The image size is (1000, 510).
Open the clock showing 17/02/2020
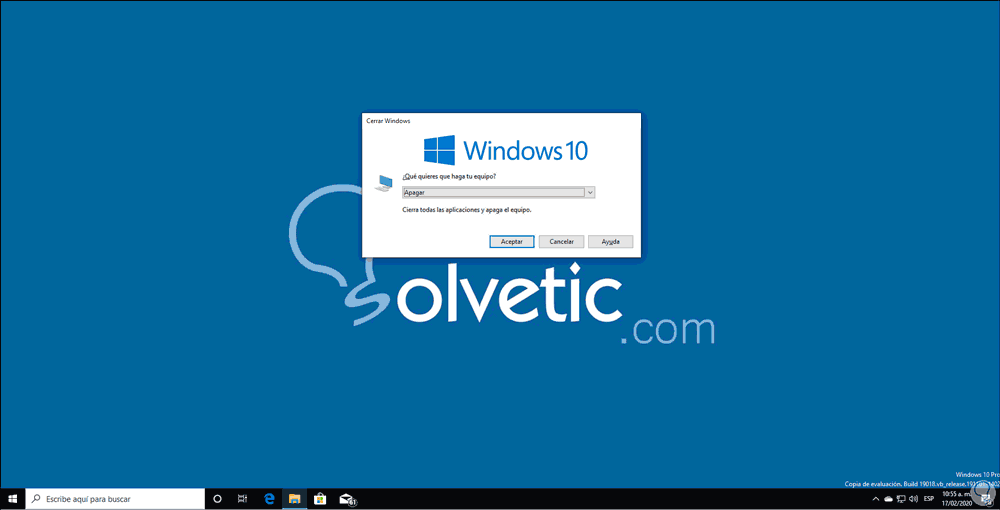coord(956,499)
